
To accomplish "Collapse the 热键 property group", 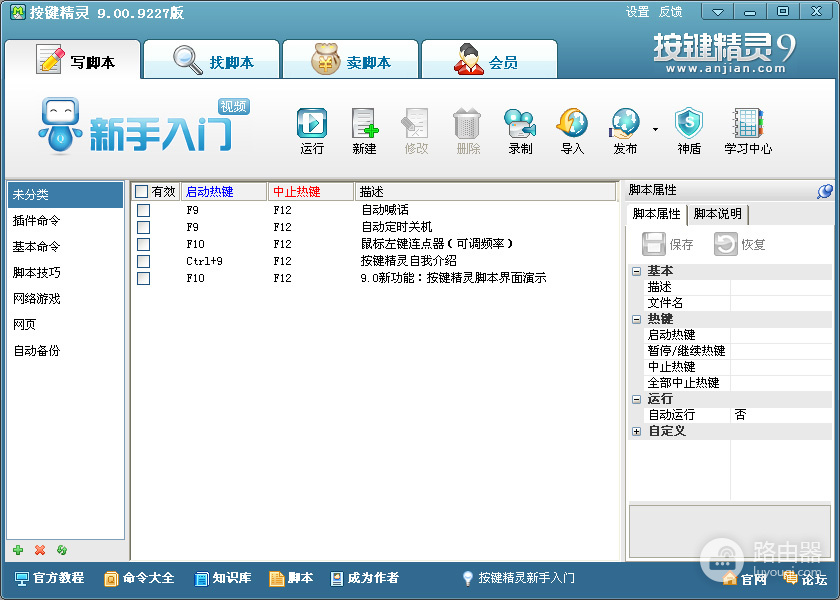I will [636, 319].
